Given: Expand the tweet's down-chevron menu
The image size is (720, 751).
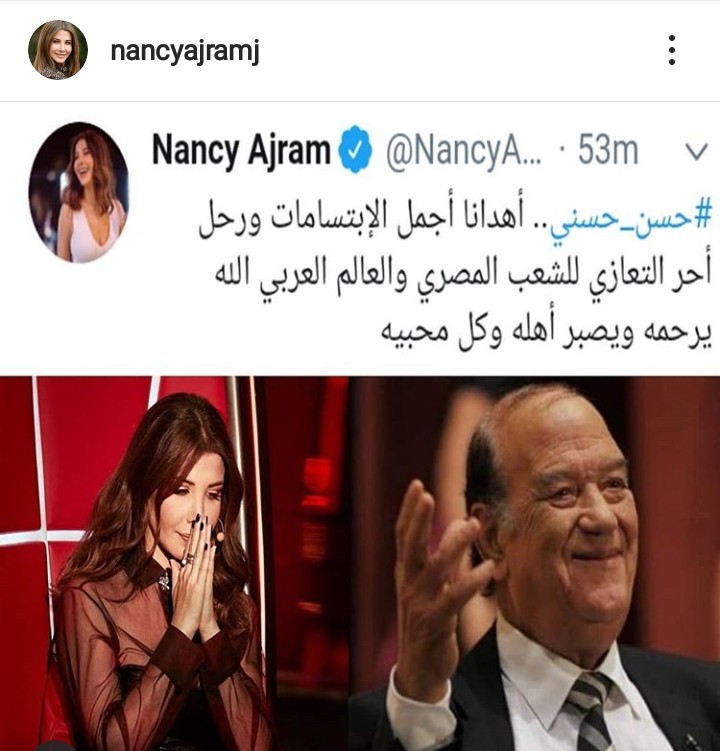Looking at the screenshot, I should click(696, 151).
